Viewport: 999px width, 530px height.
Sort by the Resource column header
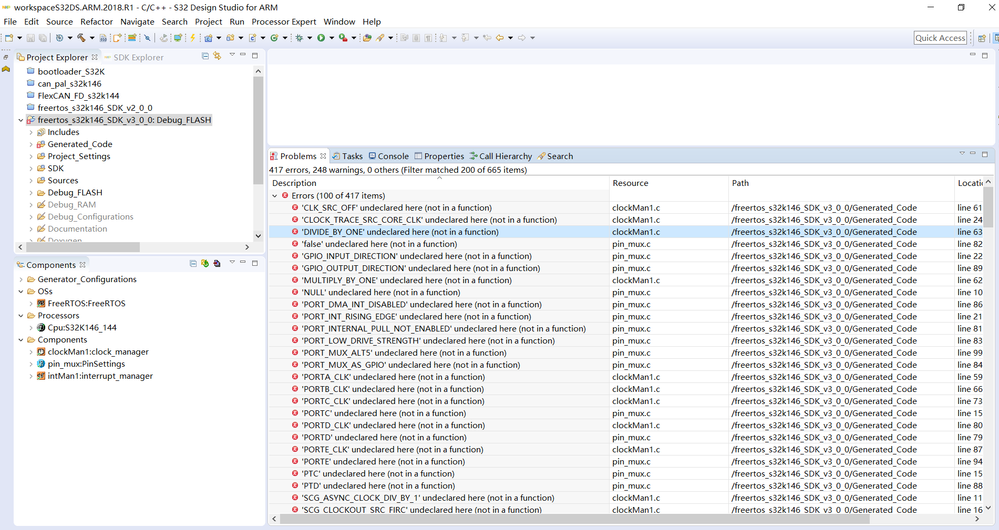(x=669, y=183)
